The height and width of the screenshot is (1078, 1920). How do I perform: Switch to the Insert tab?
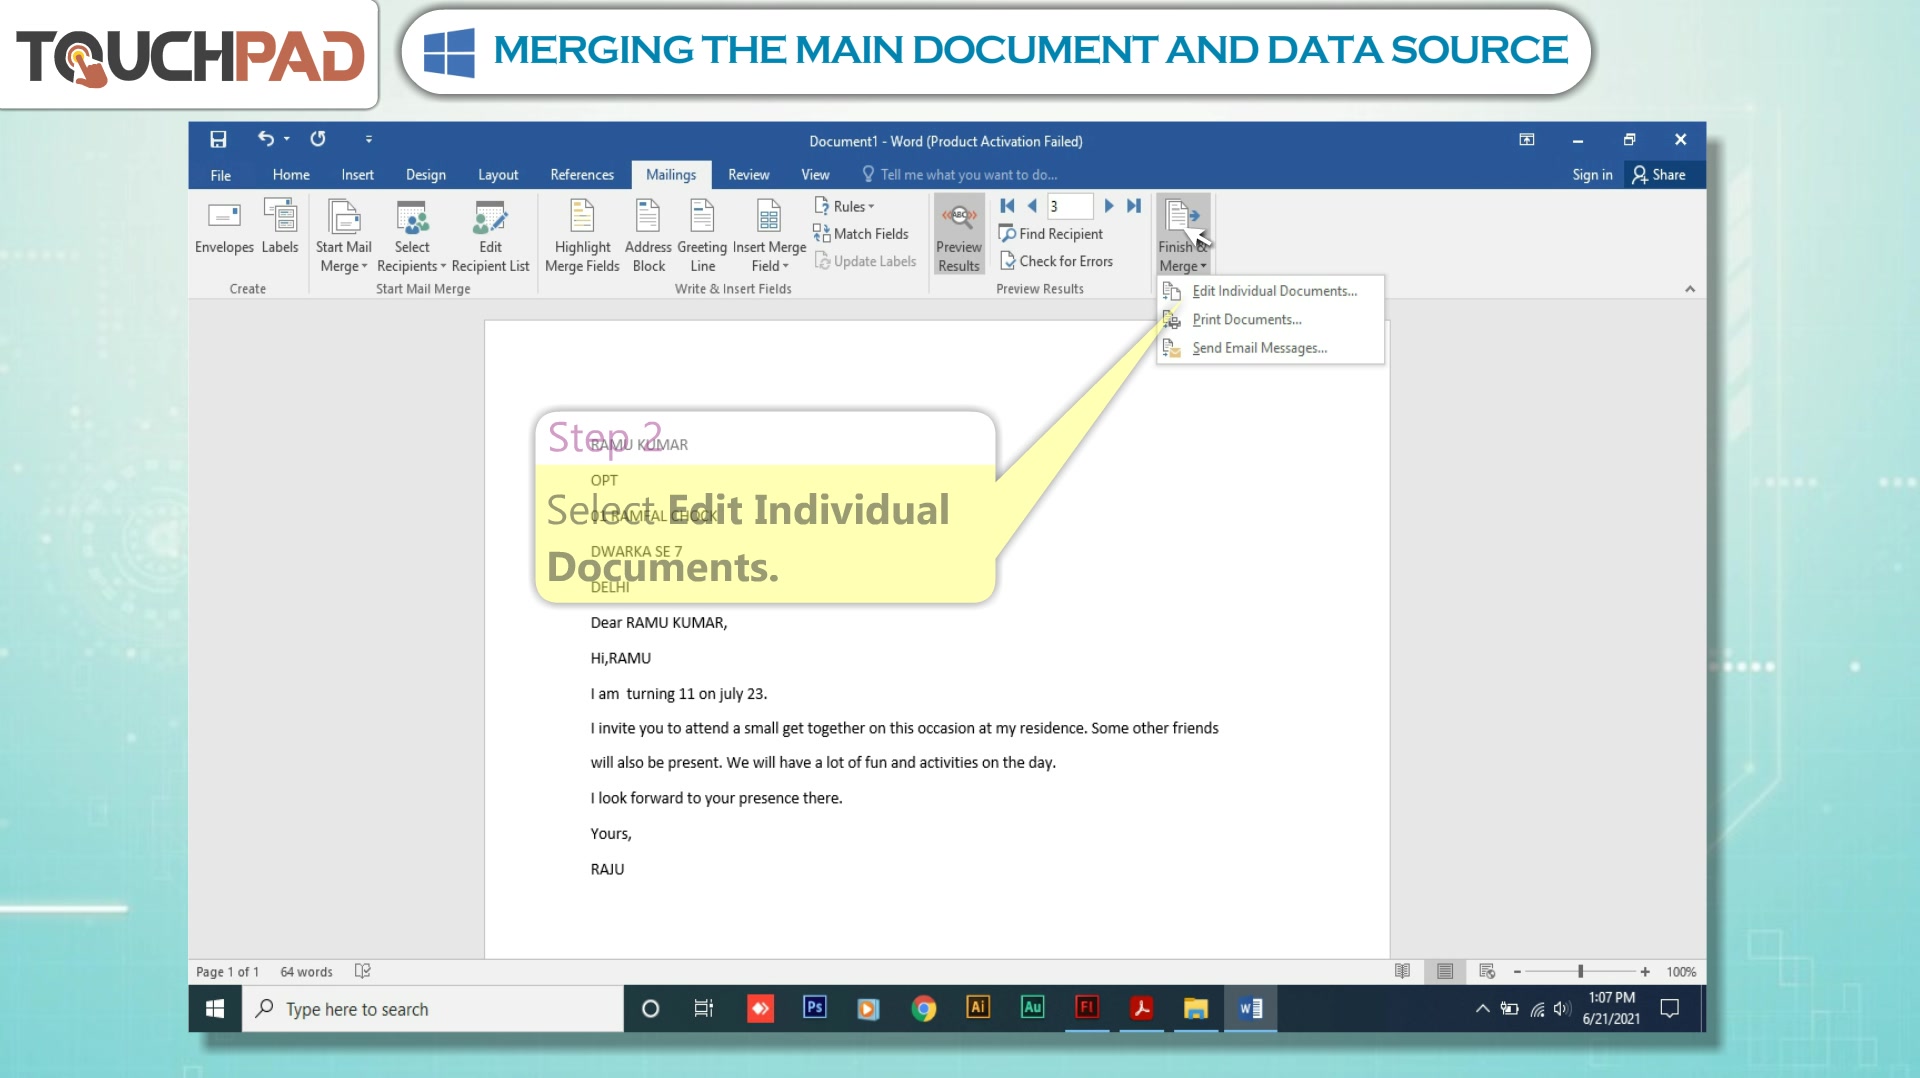click(x=357, y=175)
